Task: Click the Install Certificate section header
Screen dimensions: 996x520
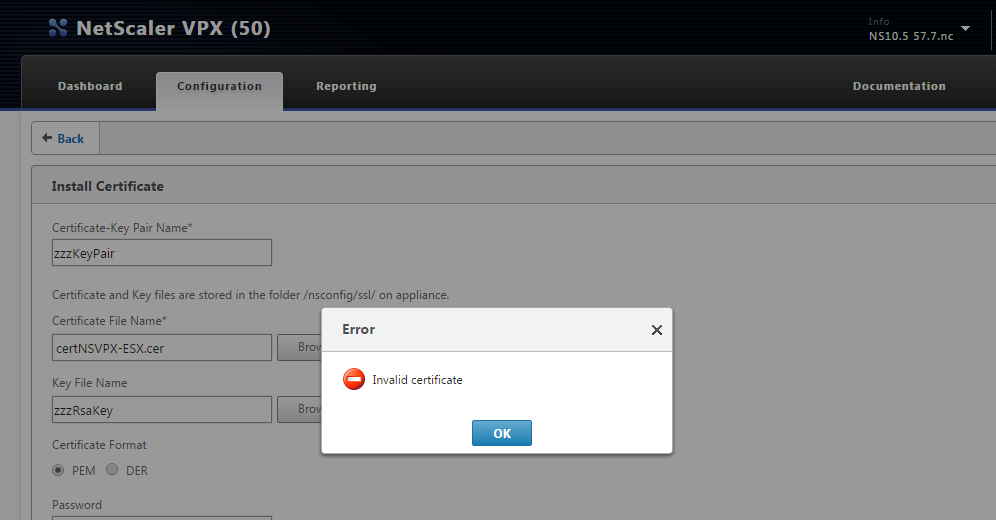Action: click(108, 186)
